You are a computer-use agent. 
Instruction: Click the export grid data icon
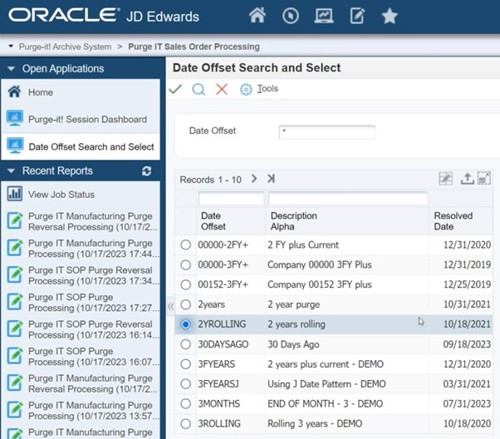(x=467, y=179)
